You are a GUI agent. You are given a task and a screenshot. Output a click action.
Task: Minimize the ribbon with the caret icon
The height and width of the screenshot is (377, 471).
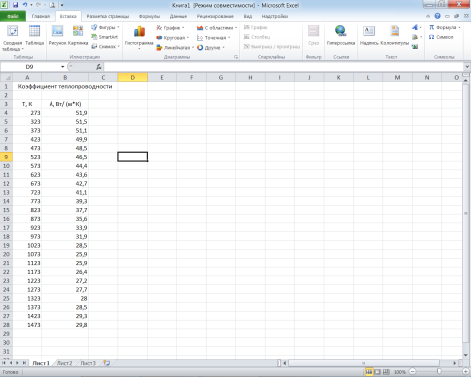coord(428,16)
